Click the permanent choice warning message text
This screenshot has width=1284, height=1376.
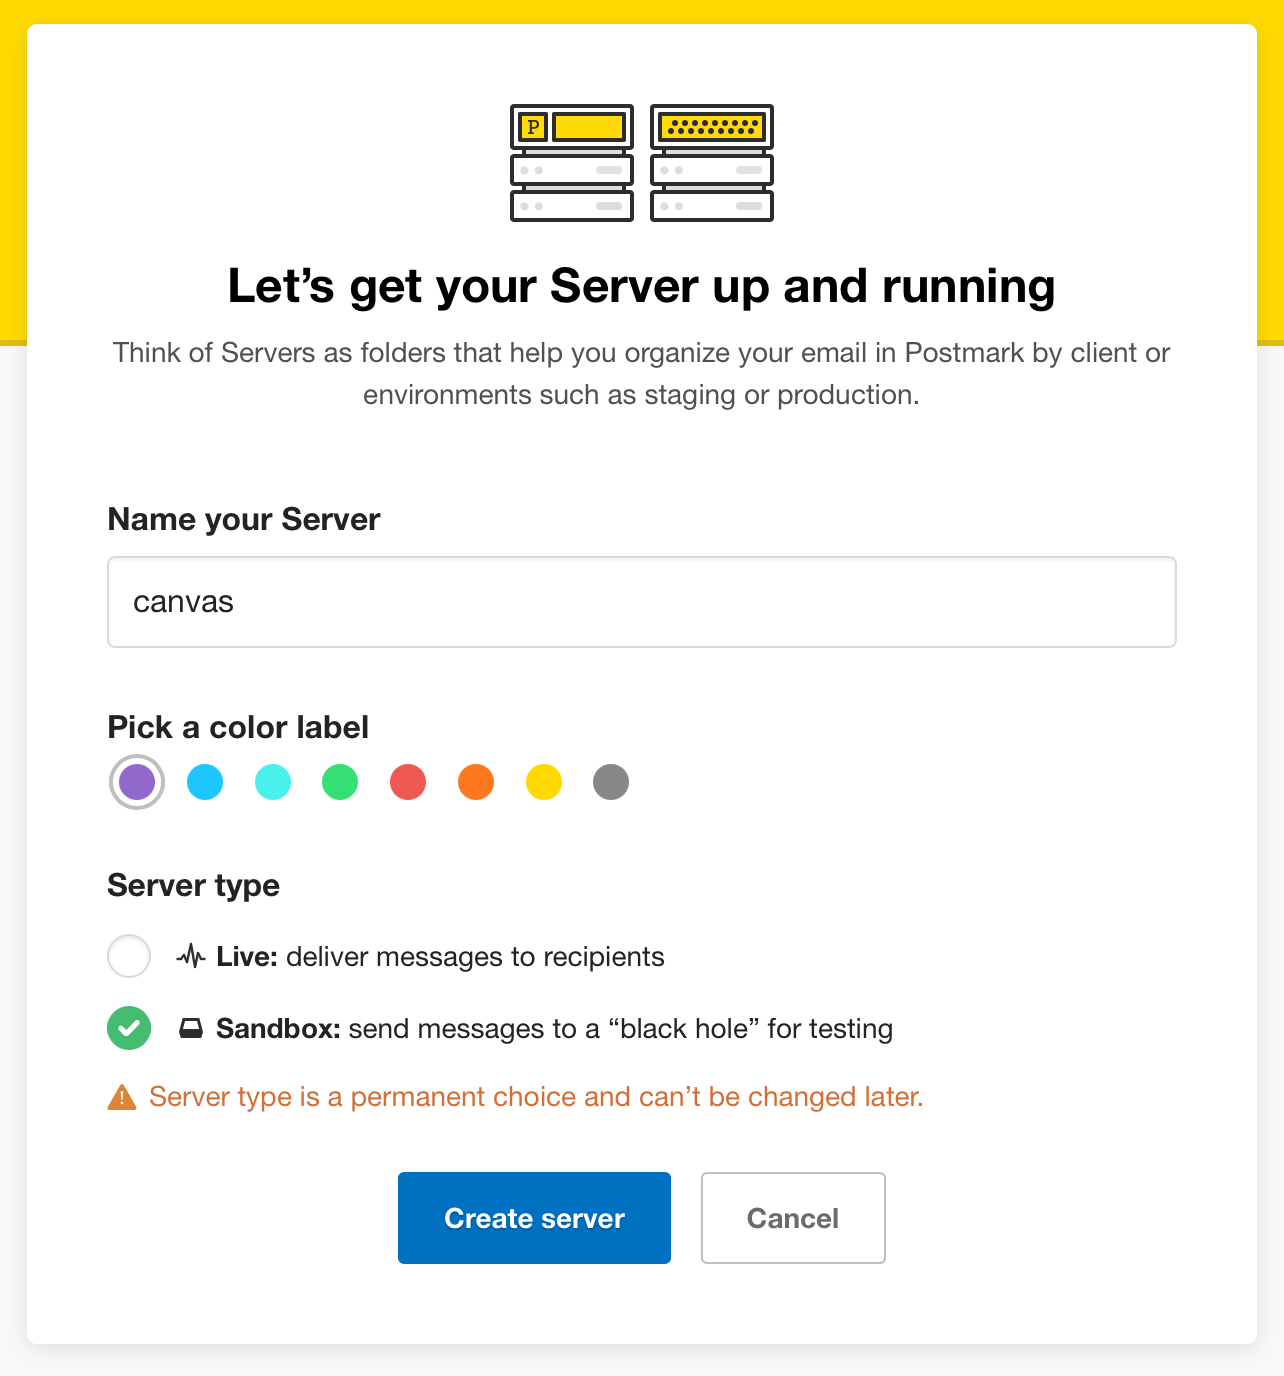pos(535,1096)
